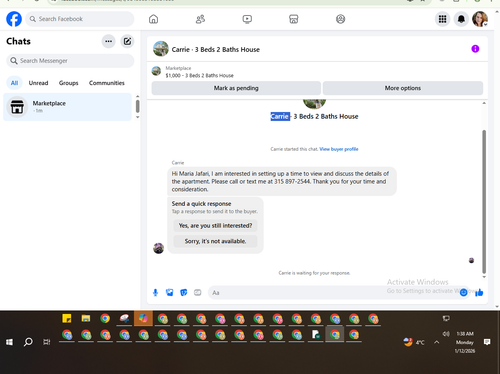Go to the Facebook Home icon

coord(153,19)
